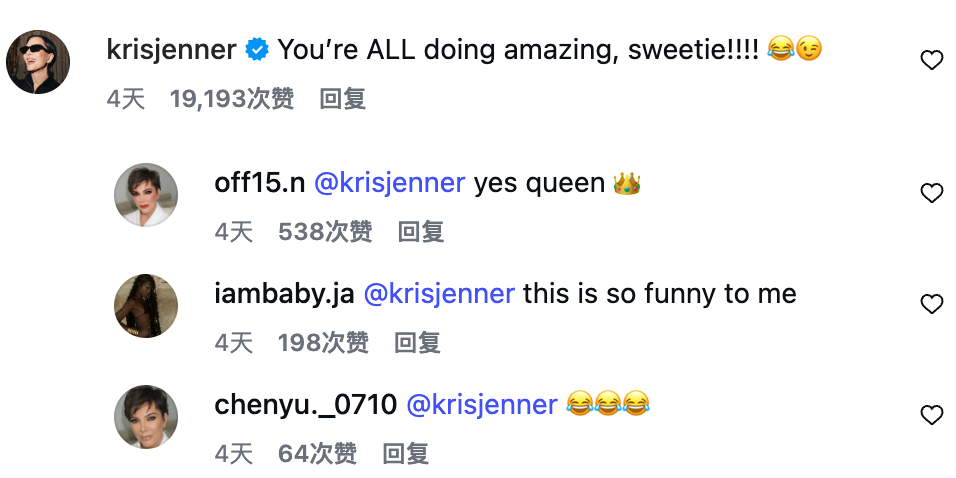
Task: Like chenyu._0710's reply with the heart icon
Action: pyautogui.click(x=931, y=415)
